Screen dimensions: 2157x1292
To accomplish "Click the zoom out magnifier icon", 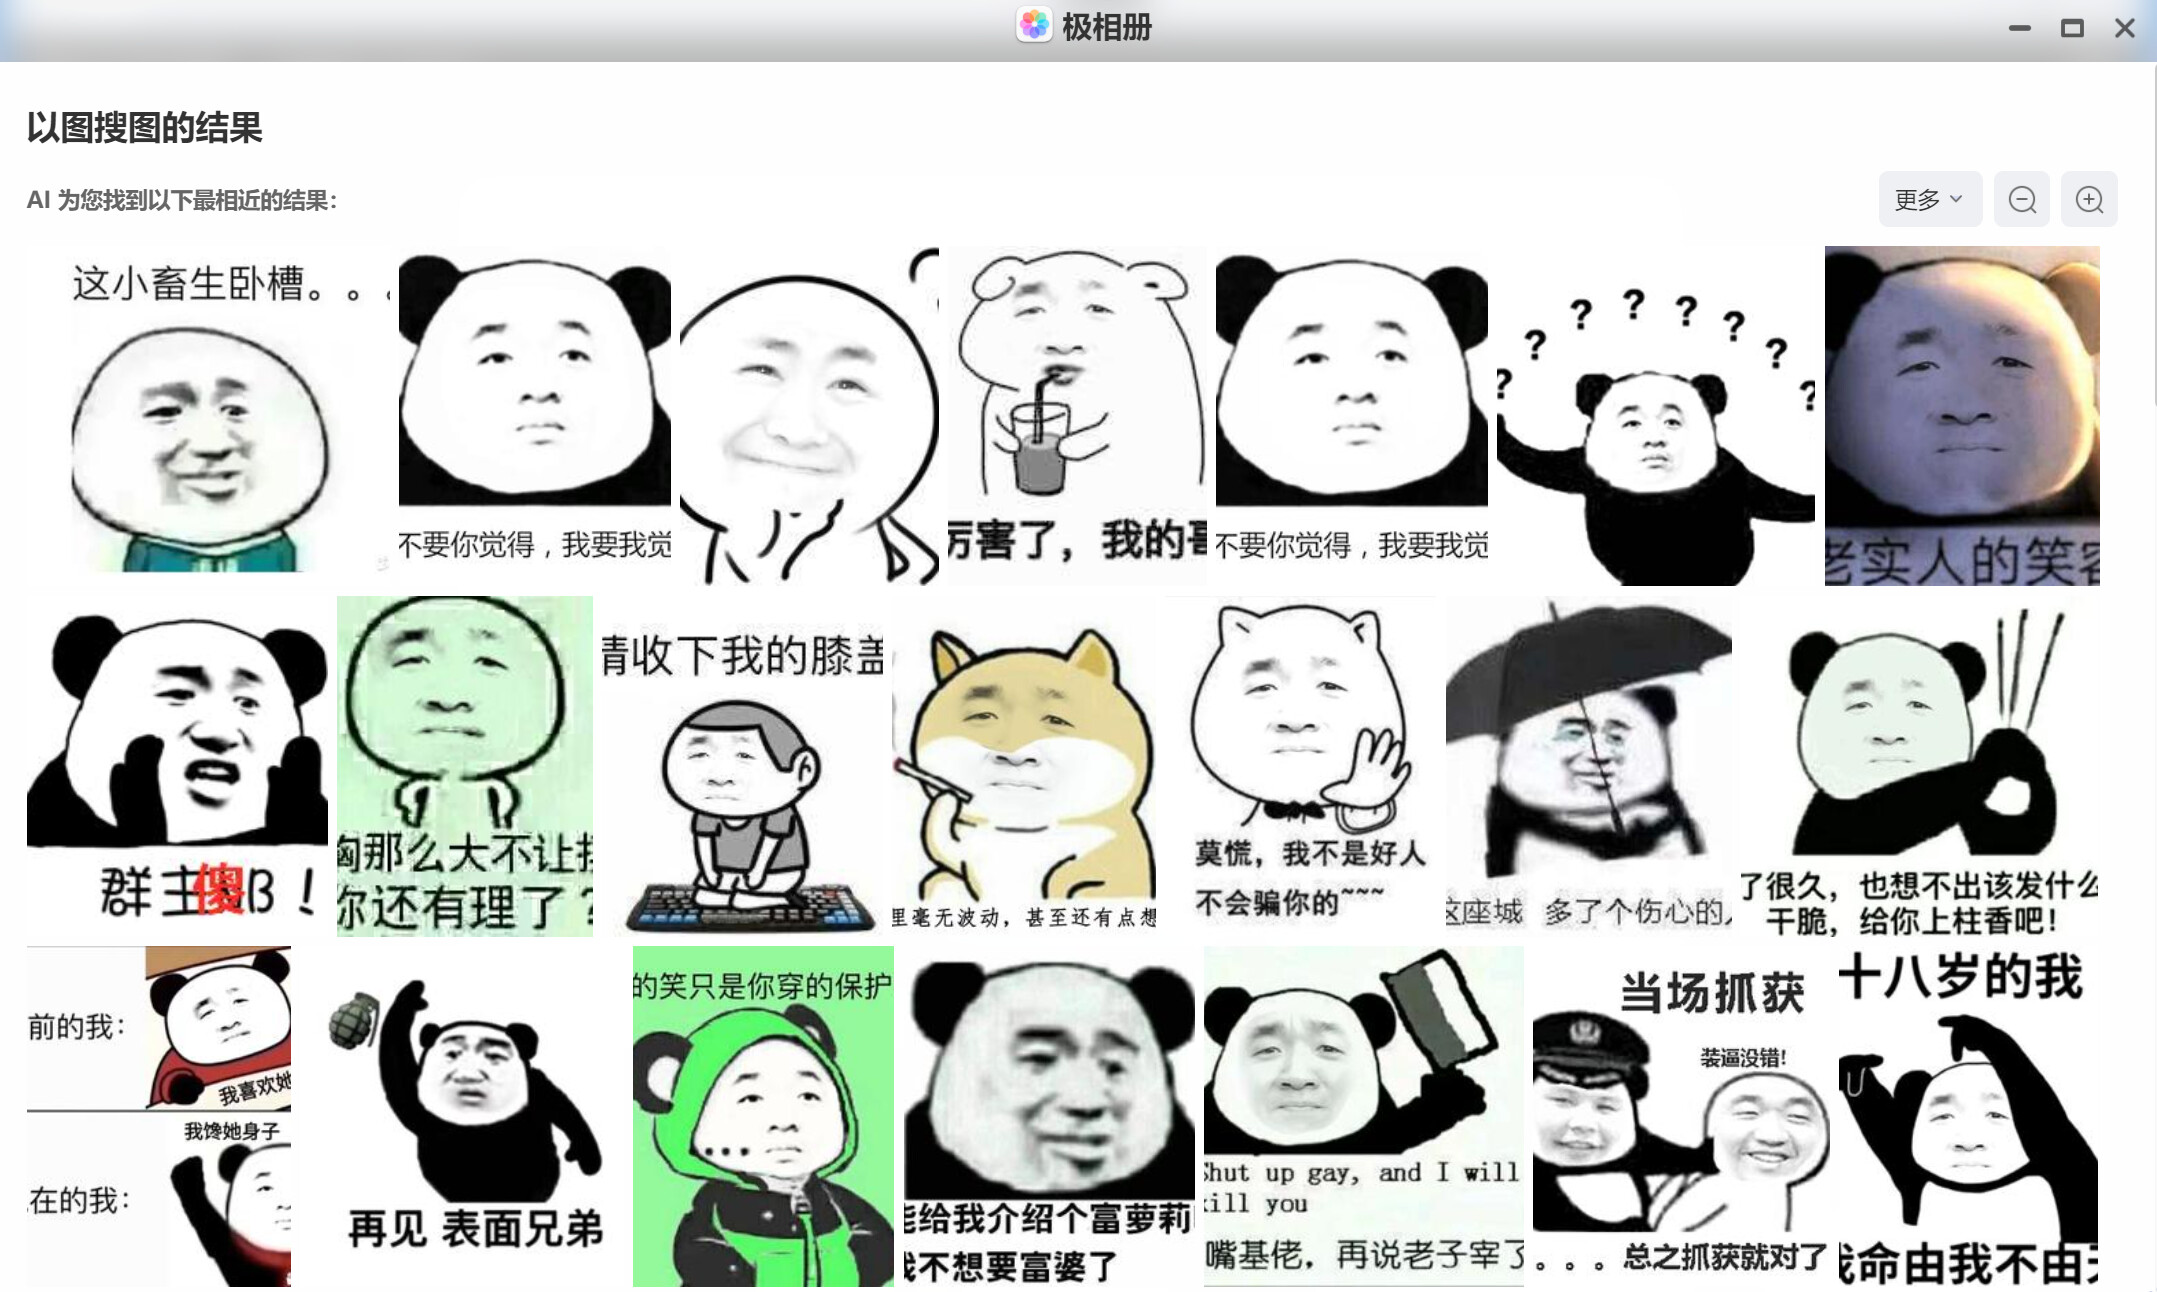I will [2021, 200].
